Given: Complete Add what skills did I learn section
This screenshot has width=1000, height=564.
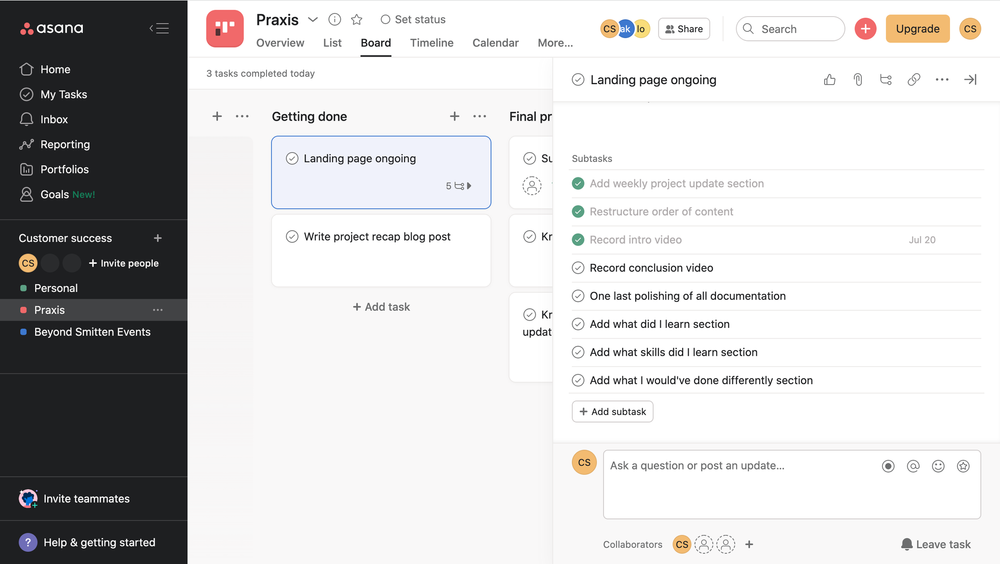Looking at the screenshot, I should tap(578, 352).
